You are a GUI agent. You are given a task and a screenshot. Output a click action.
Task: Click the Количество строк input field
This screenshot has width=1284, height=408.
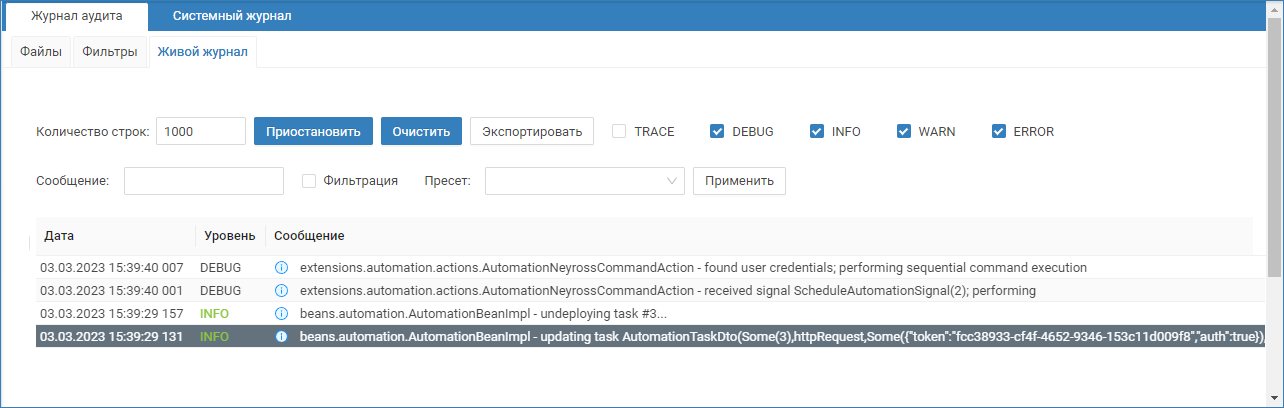(x=201, y=131)
